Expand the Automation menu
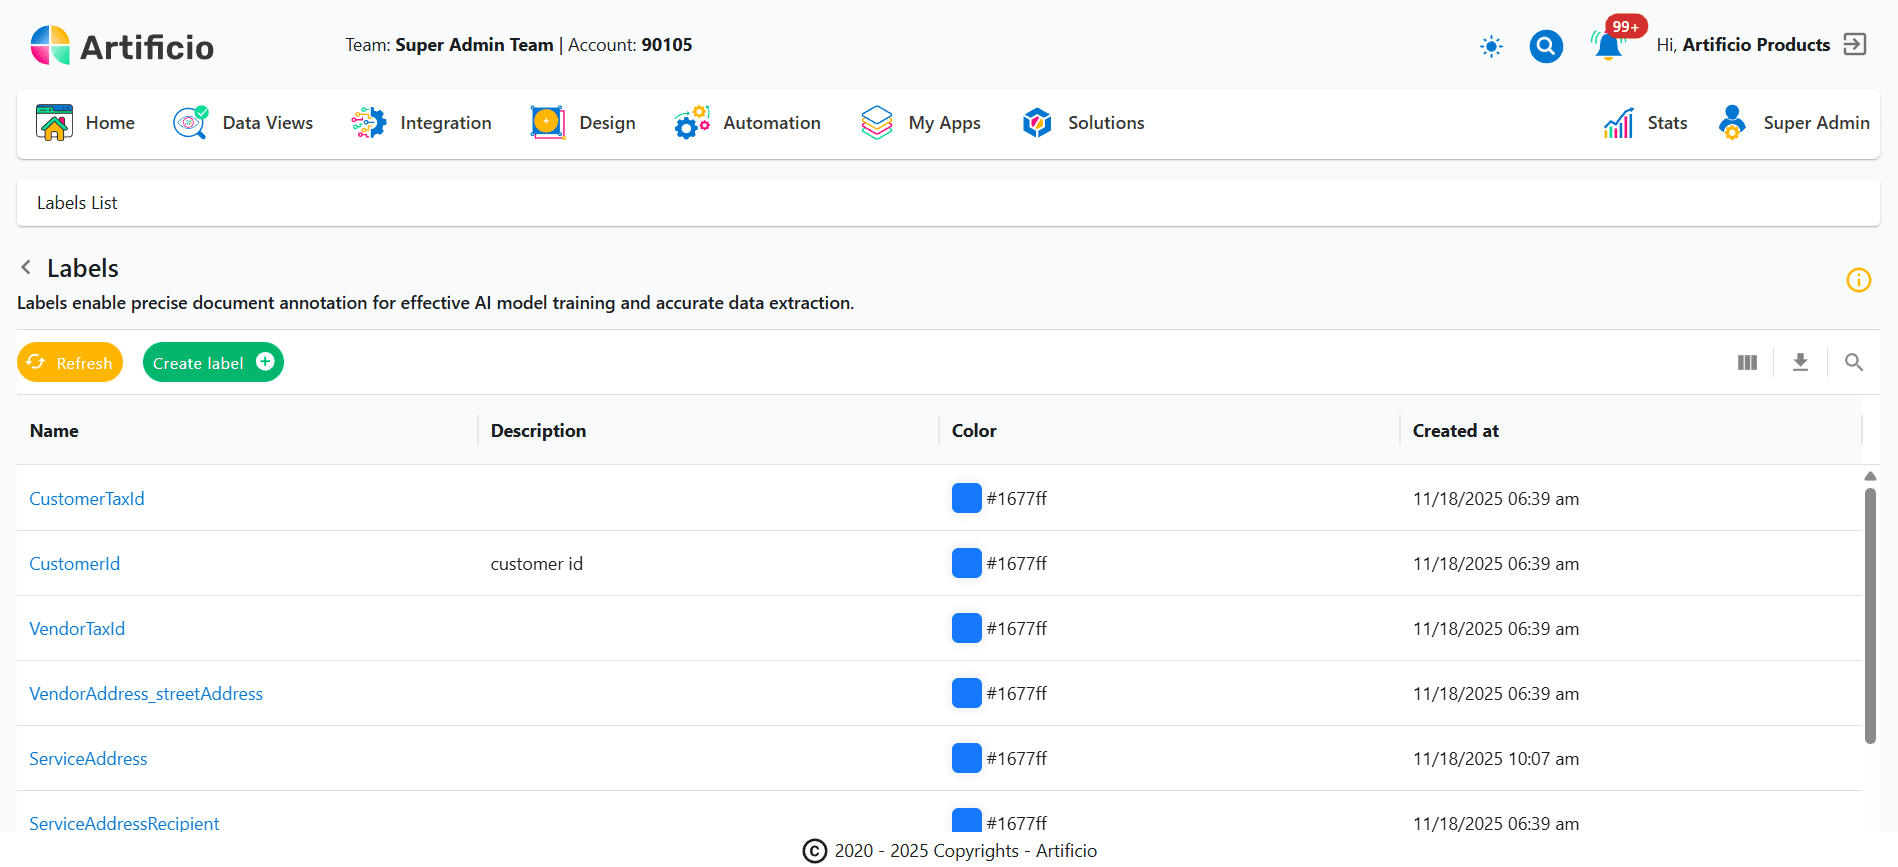This screenshot has width=1898, height=867. click(747, 123)
